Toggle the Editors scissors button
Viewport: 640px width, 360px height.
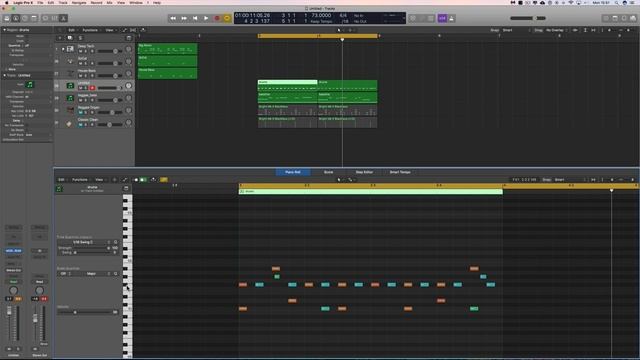(63, 18)
